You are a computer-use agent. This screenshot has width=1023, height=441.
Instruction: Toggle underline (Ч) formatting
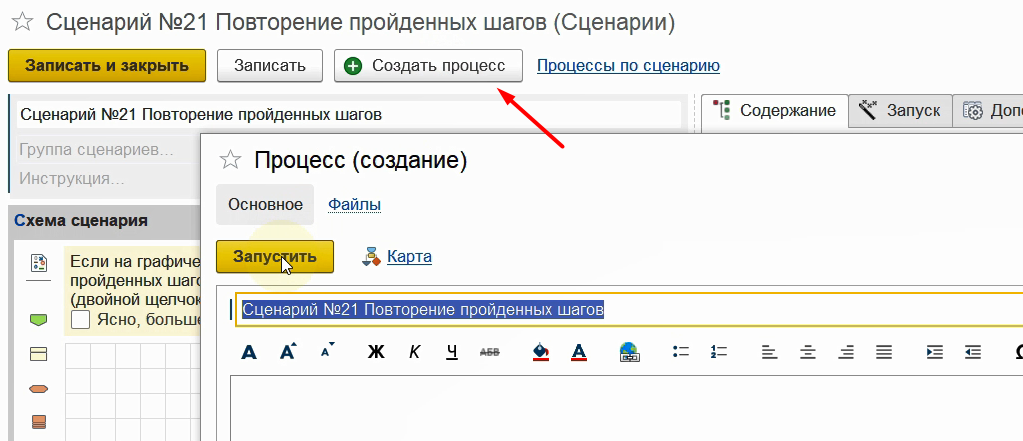coord(452,352)
